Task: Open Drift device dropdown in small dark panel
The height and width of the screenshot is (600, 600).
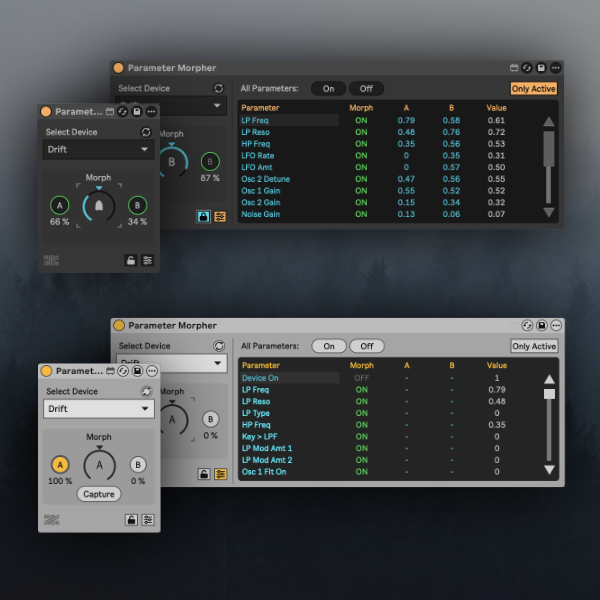Action: [x=98, y=150]
